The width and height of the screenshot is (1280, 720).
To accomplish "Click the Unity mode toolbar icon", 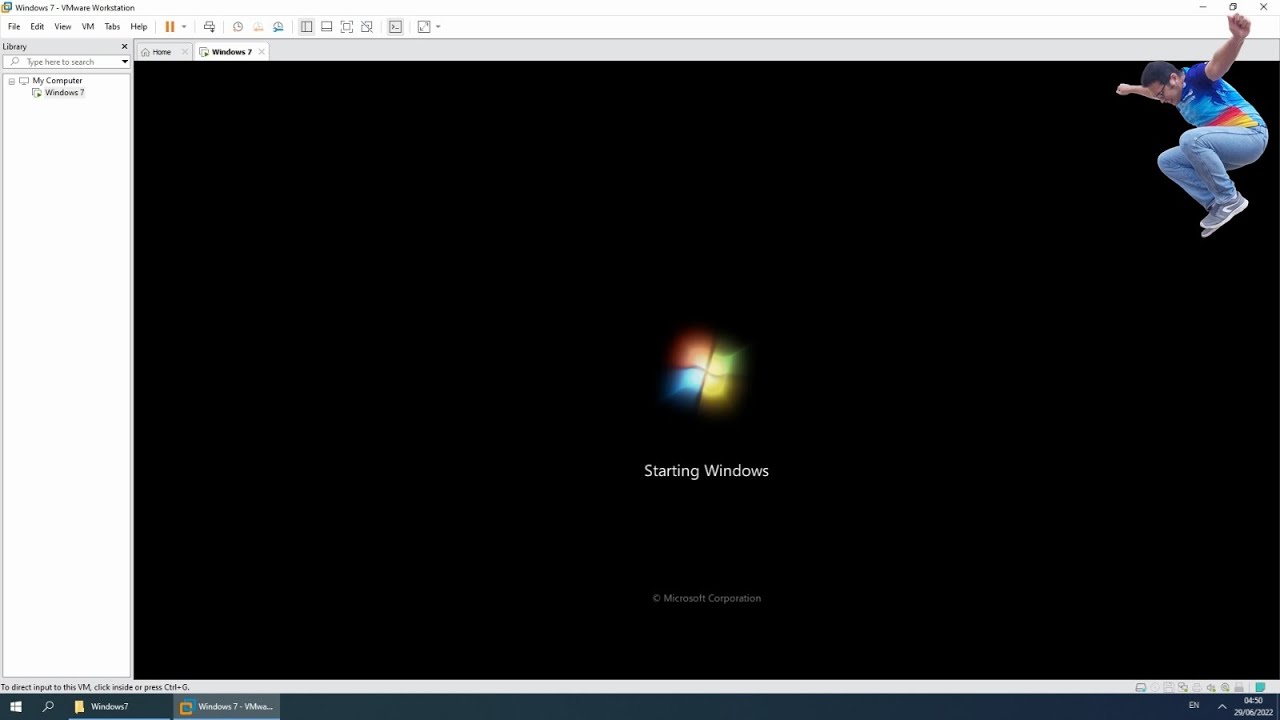I will coord(367,27).
